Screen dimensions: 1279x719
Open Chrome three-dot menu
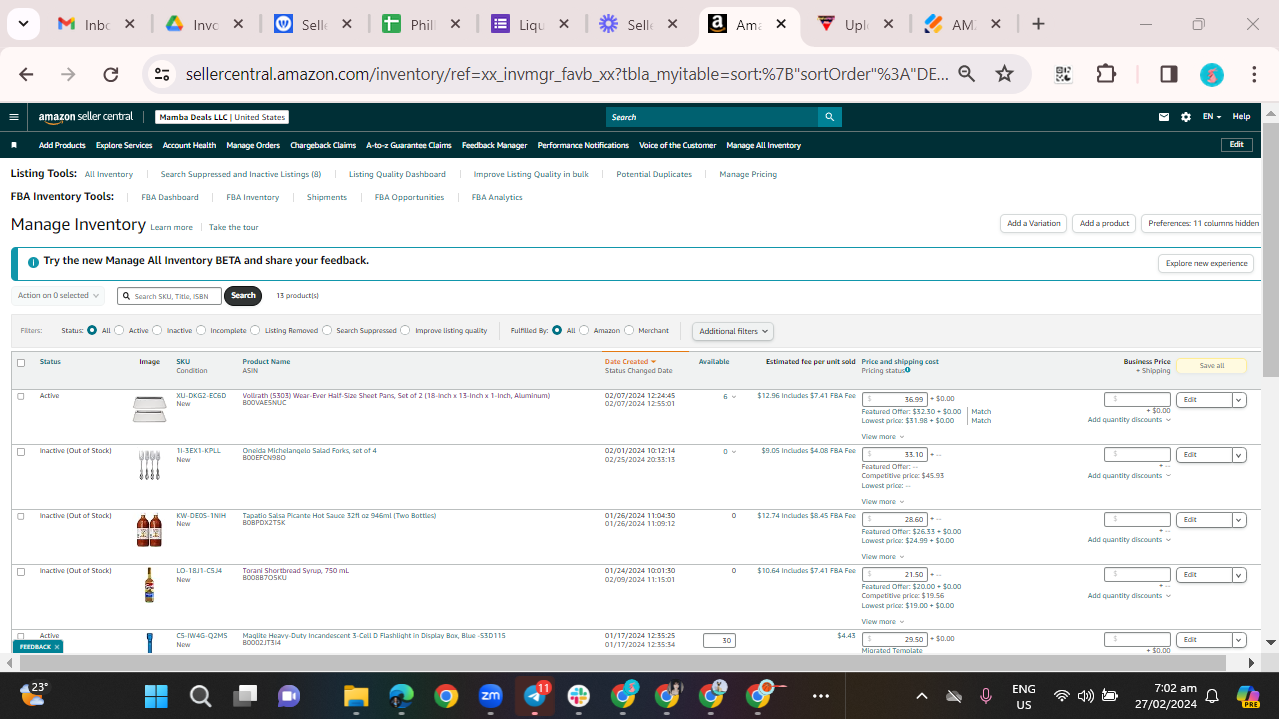pos(1254,74)
